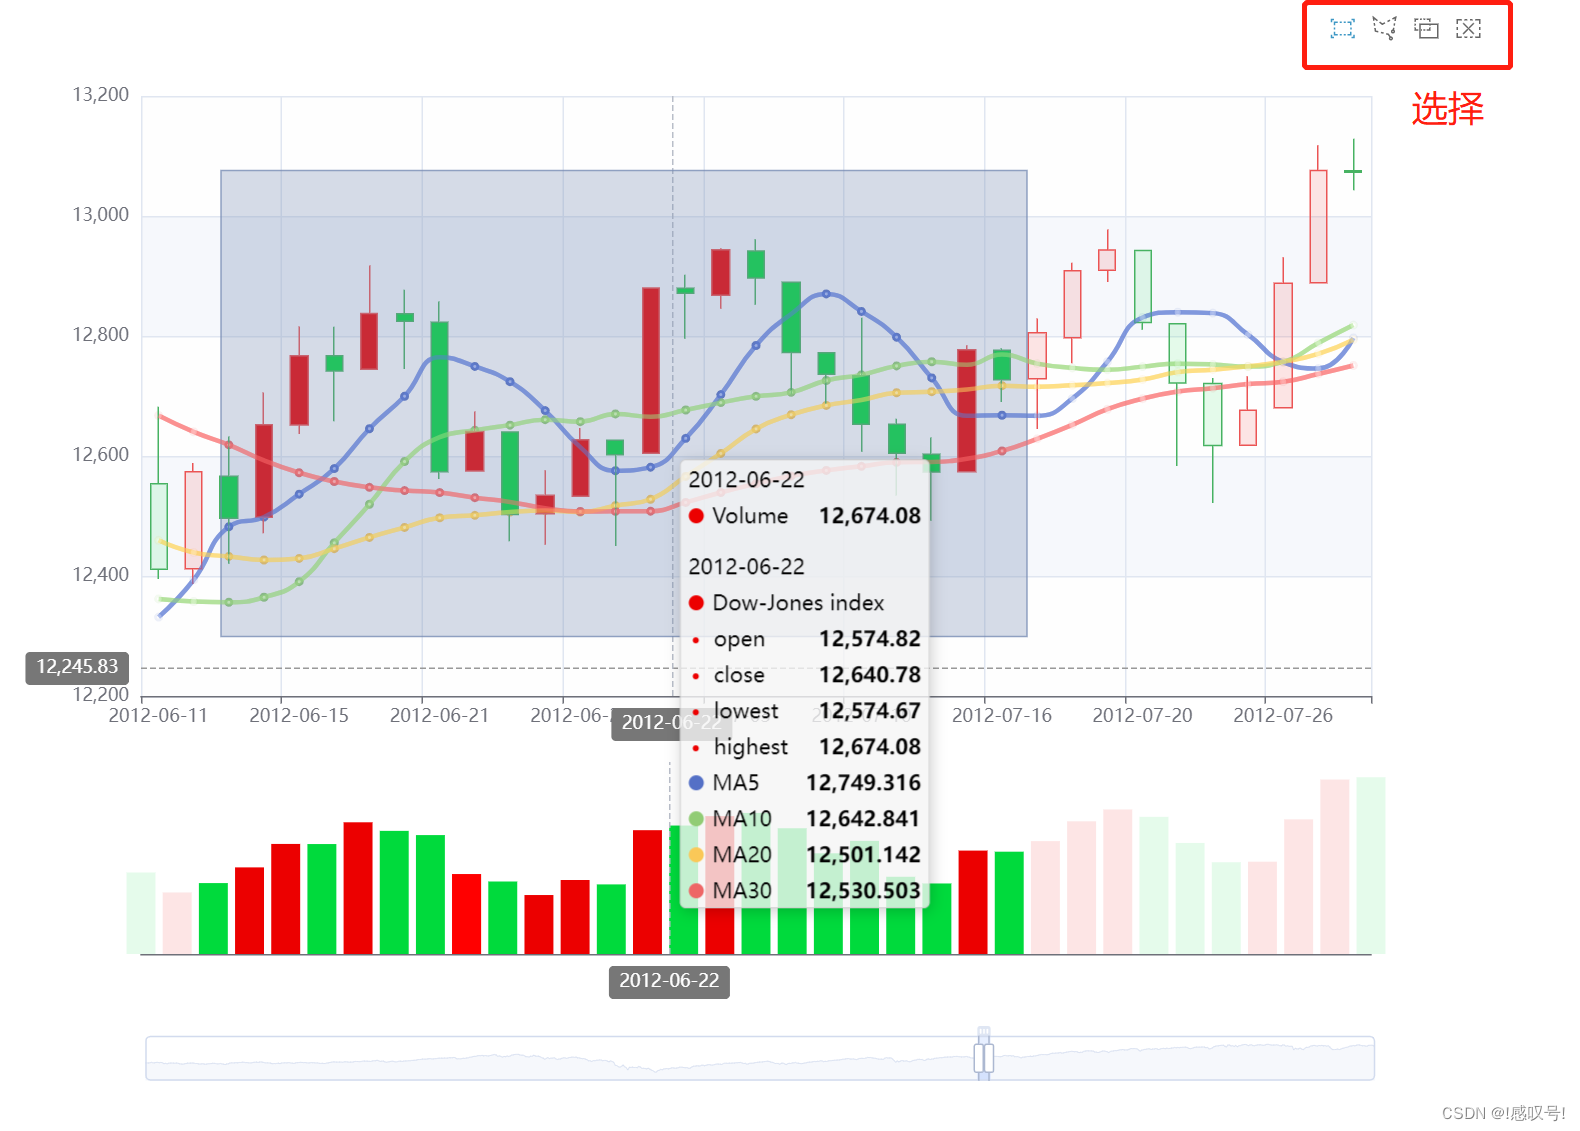The width and height of the screenshot is (1580, 1131).
Task: Click the MA5 value 12,749.316
Action: [x=864, y=783]
